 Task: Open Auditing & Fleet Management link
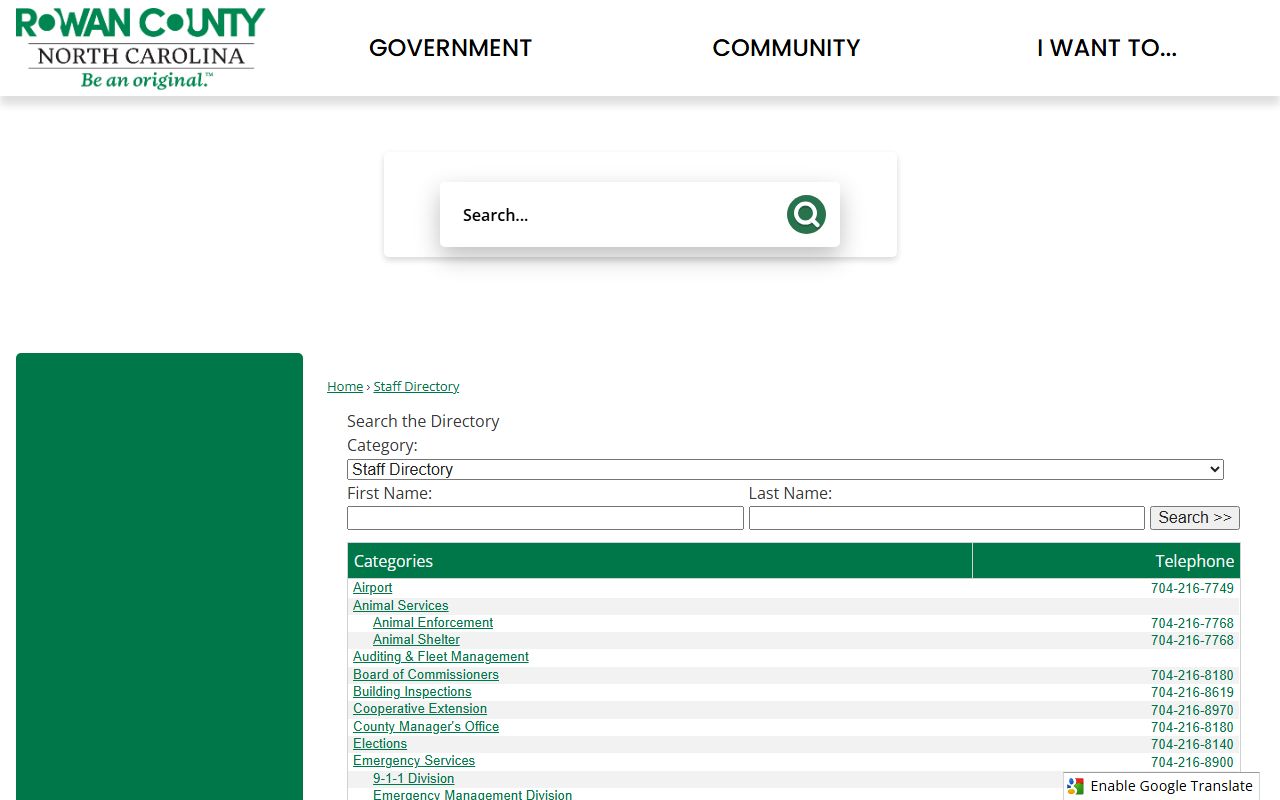point(441,657)
